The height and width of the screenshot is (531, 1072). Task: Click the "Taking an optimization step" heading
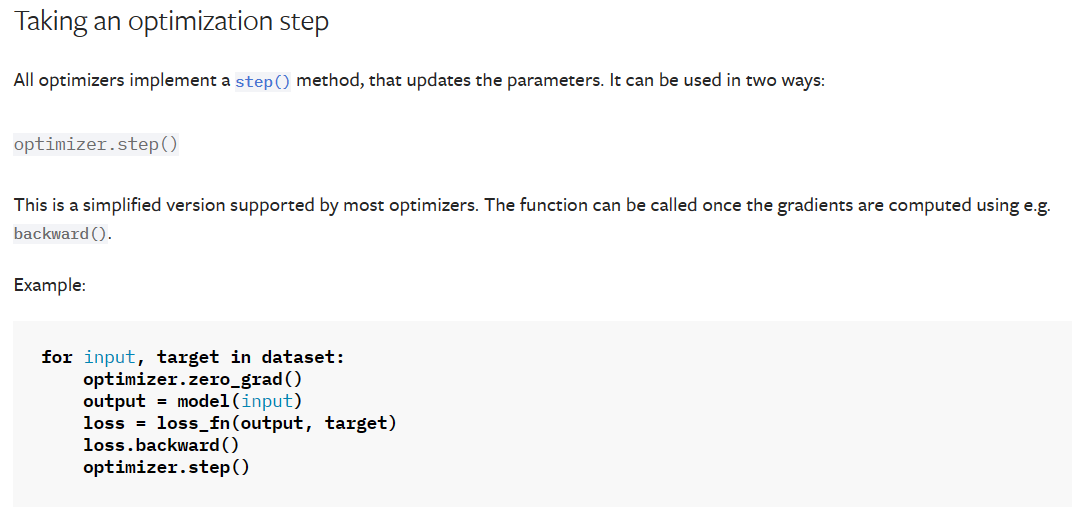171,22
